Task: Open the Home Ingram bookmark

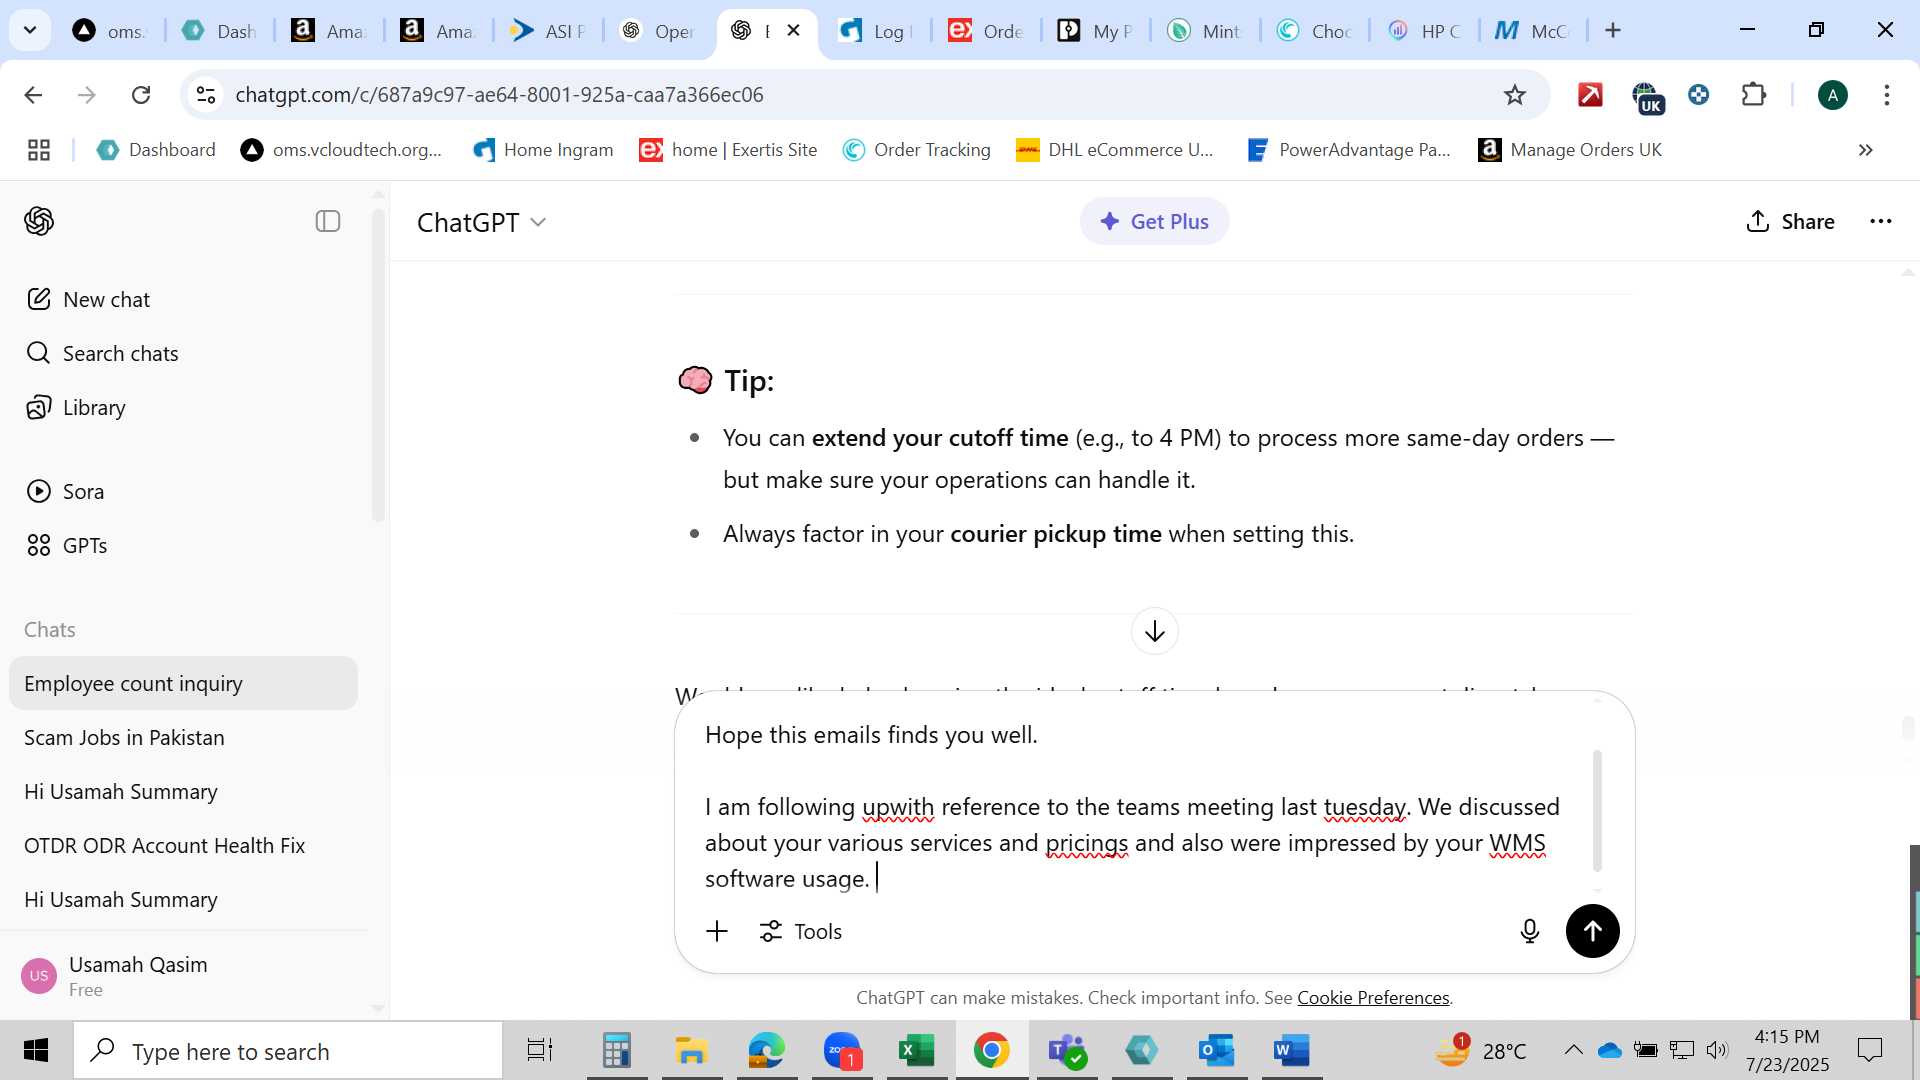Action: (x=543, y=150)
